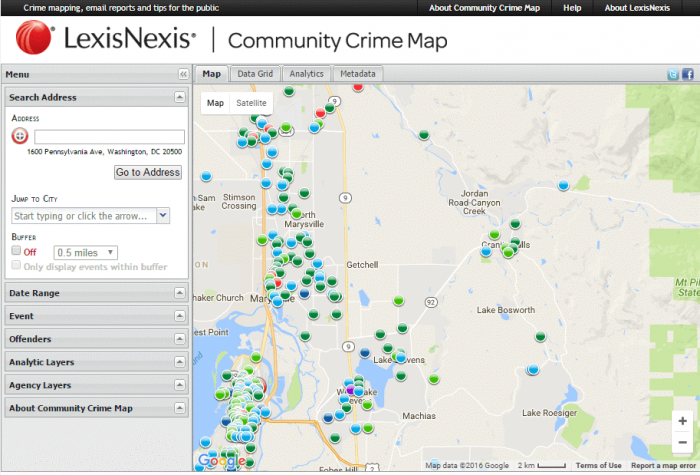The image size is (700, 475).
Task: Switch to the Map tab
Action: 212,74
